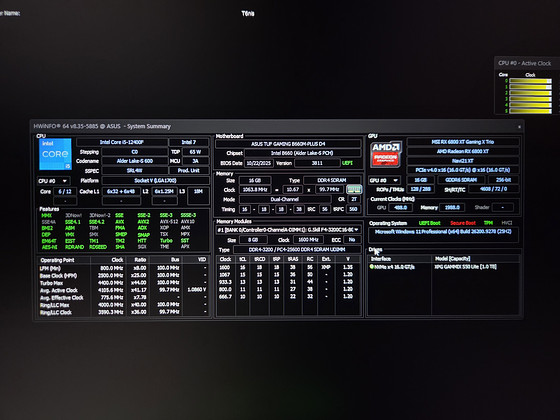Click the PCIe v4.0 x16 link field
Image resolution: width=560 pixels, height=420 pixels.
(x=462, y=170)
